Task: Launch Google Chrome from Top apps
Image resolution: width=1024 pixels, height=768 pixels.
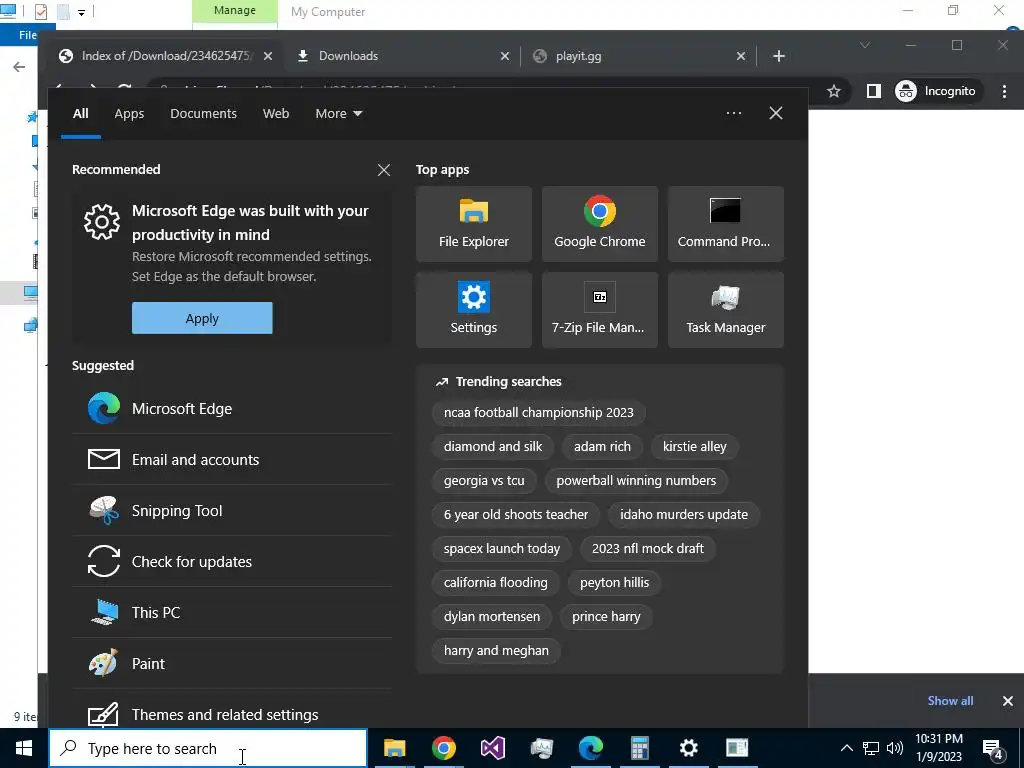Action: click(600, 224)
